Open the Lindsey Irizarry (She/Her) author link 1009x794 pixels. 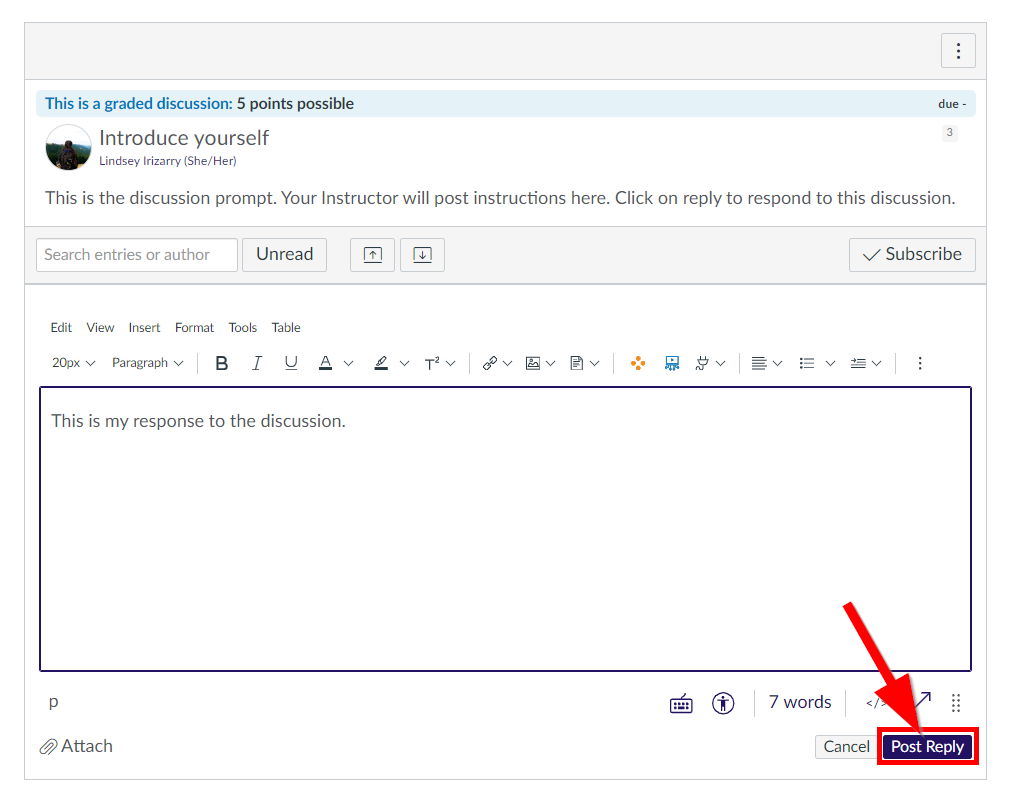click(167, 161)
